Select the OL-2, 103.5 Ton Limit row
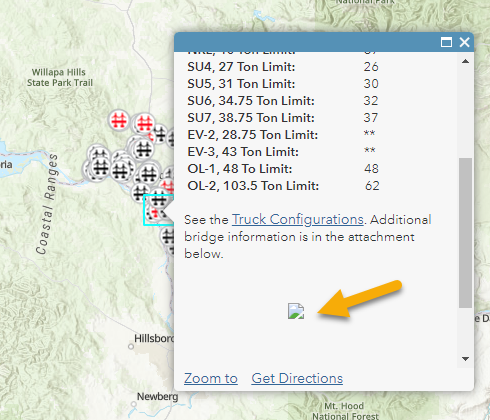The image size is (490, 420). pos(283,186)
